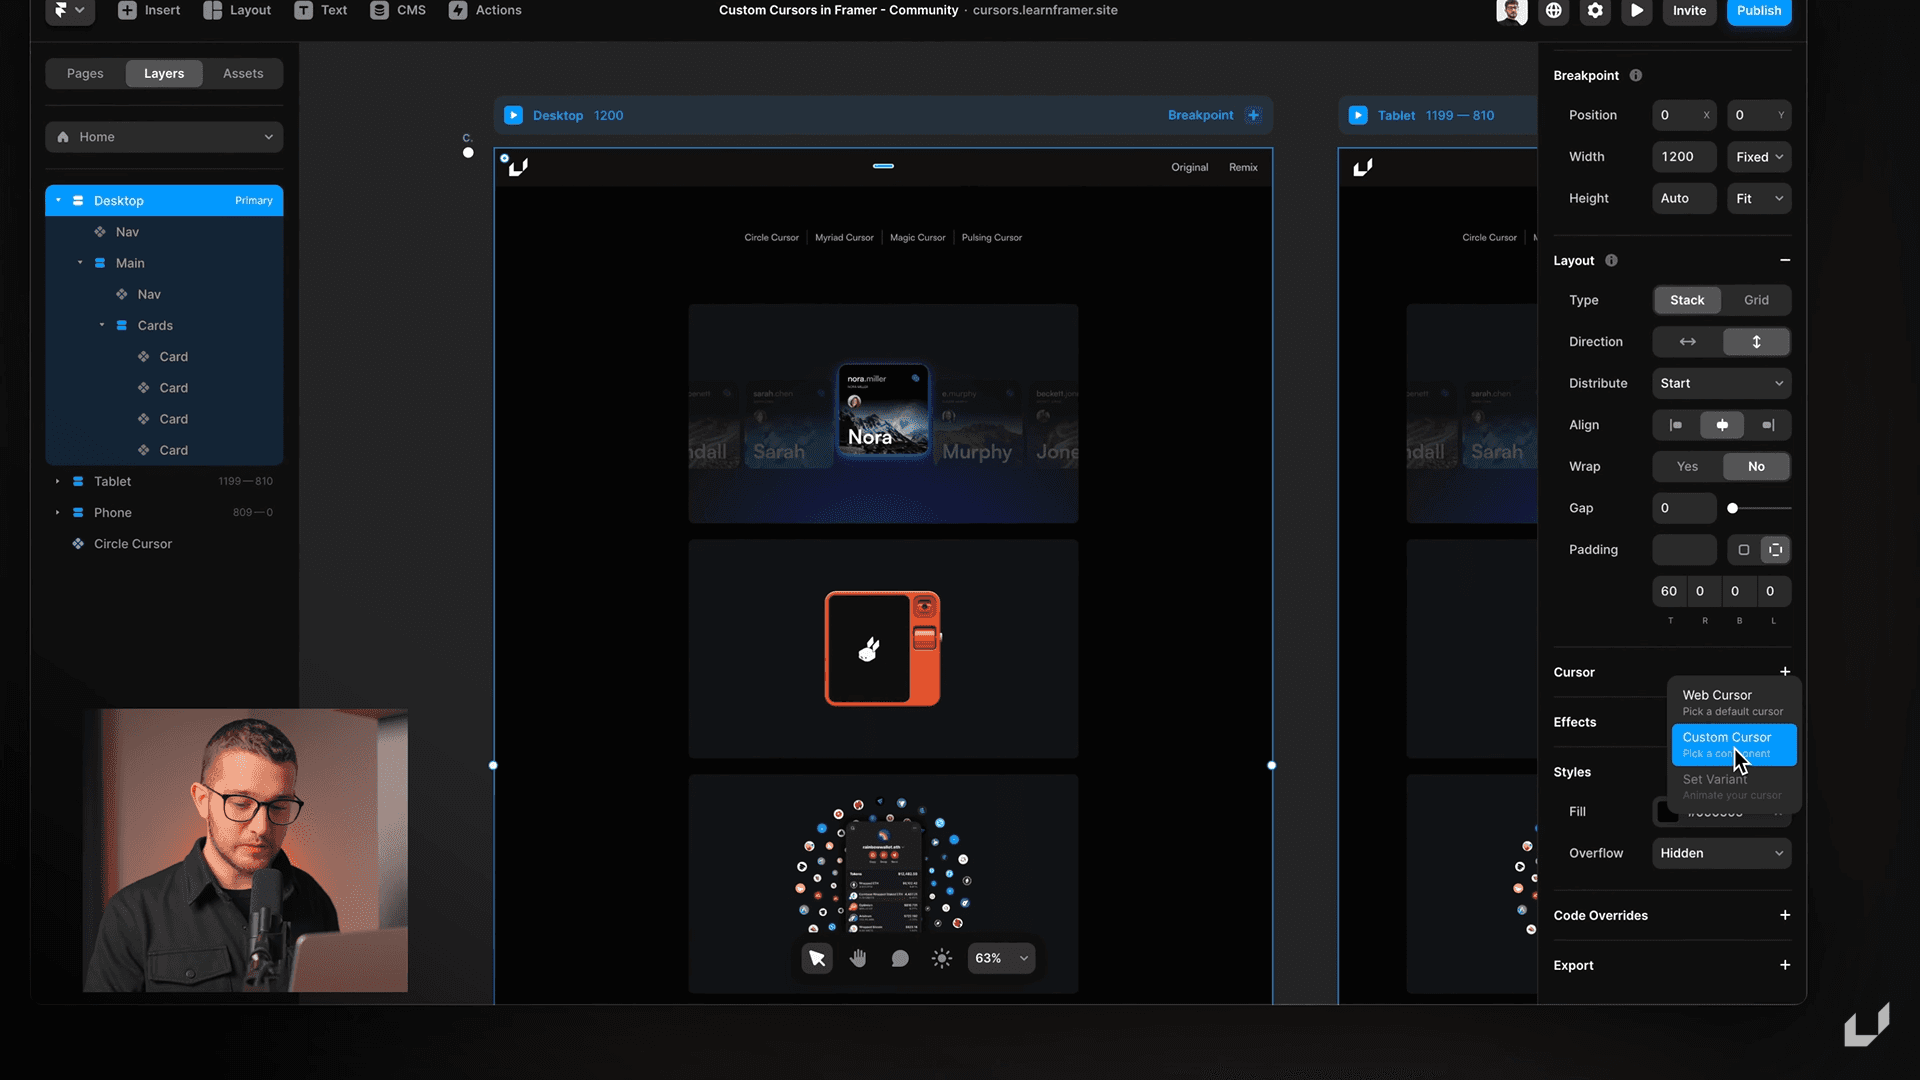The image size is (1920, 1080).
Task: Toggle the light/dark mode sun icon
Action: (x=942, y=959)
